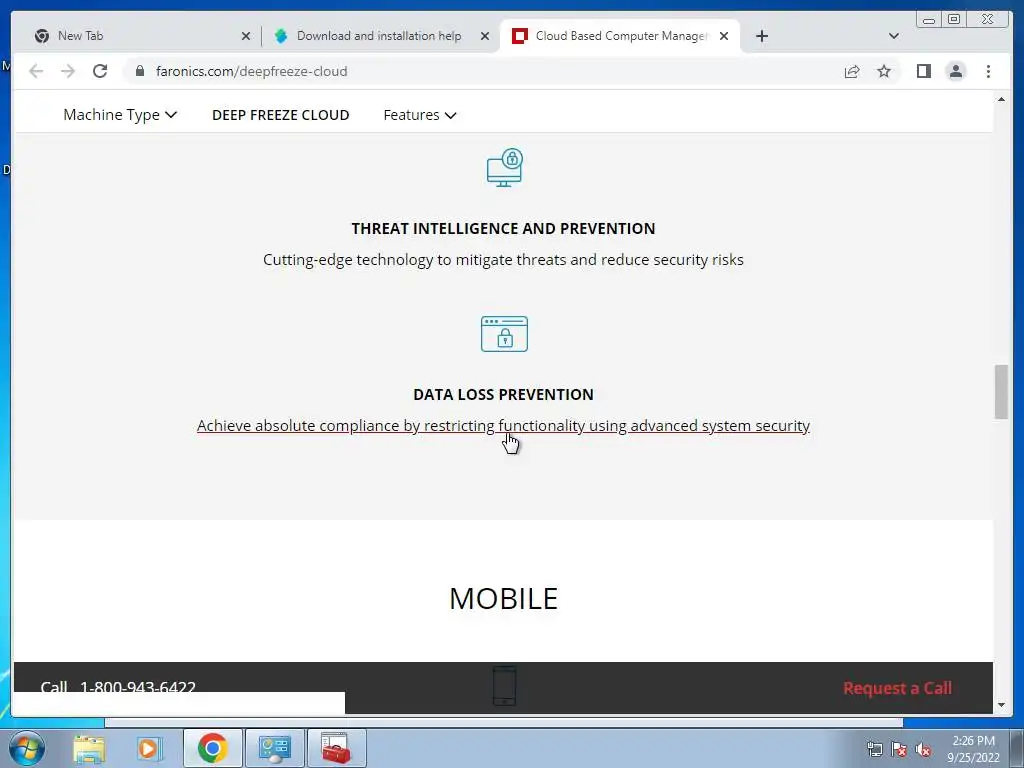Click DEEP FREEZE CLOUD menu item
The width and height of the screenshot is (1024, 768).
tap(281, 115)
